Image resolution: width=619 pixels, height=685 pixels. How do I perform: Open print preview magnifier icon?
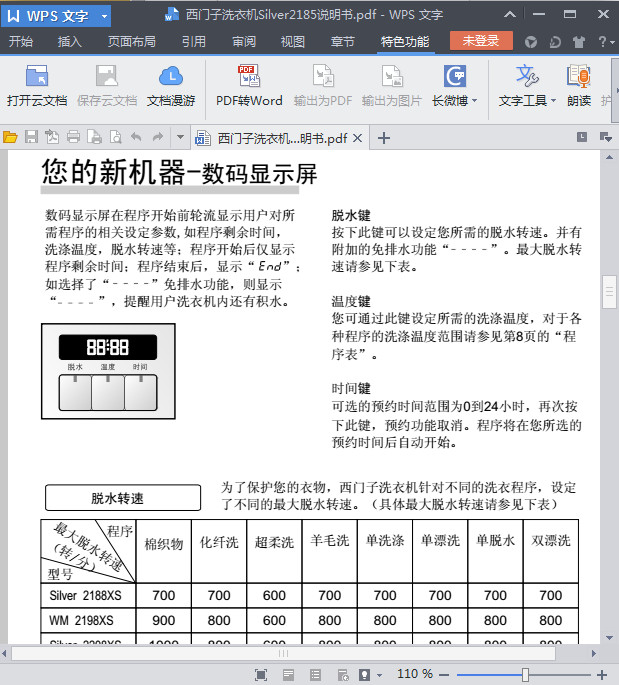(x=116, y=138)
